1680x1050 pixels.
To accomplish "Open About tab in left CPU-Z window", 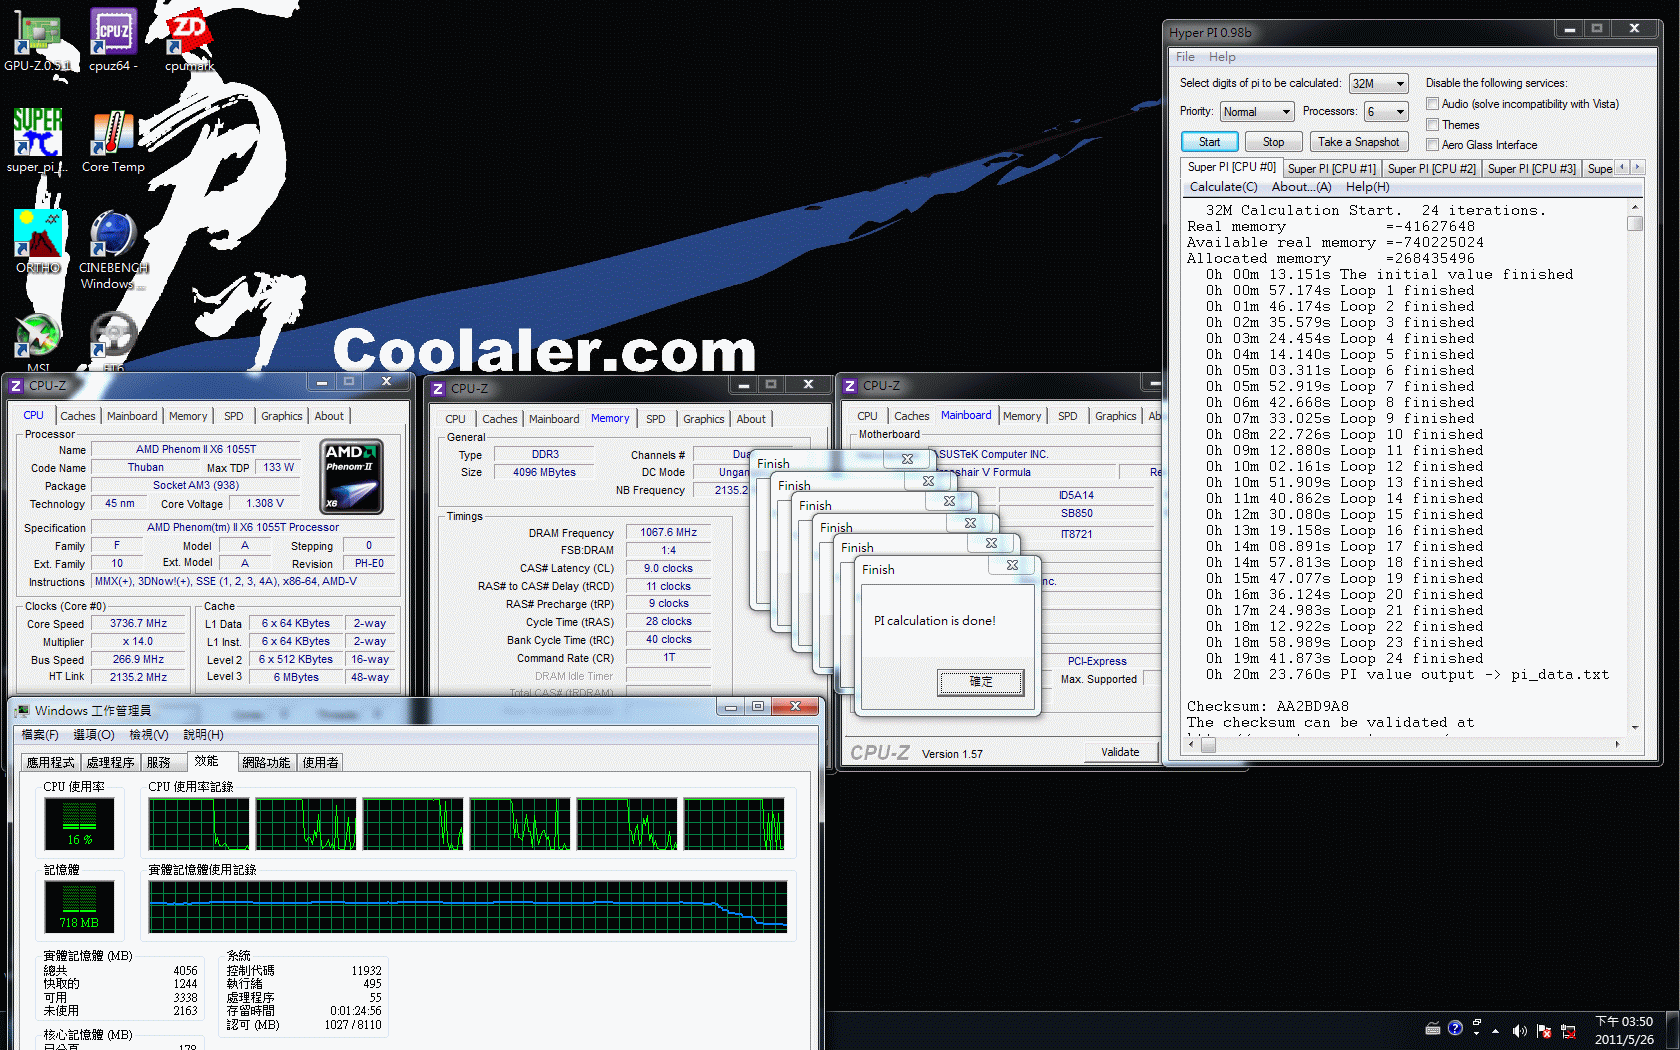I will [x=329, y=416].
